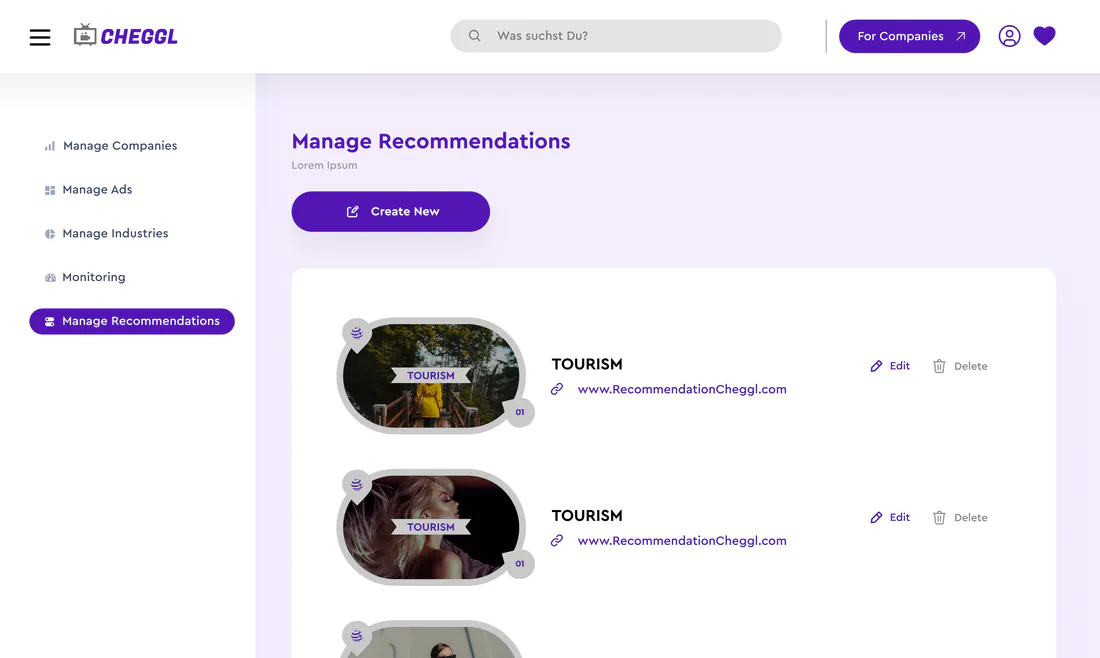1100x658 pixels.
Task: Go to Manage Industries
Action: pos(107,234)
